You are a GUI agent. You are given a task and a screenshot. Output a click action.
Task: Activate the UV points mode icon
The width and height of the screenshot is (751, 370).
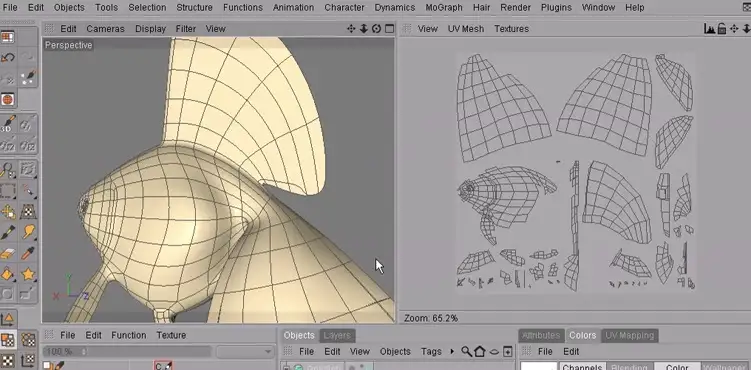(x=28, y=340)
